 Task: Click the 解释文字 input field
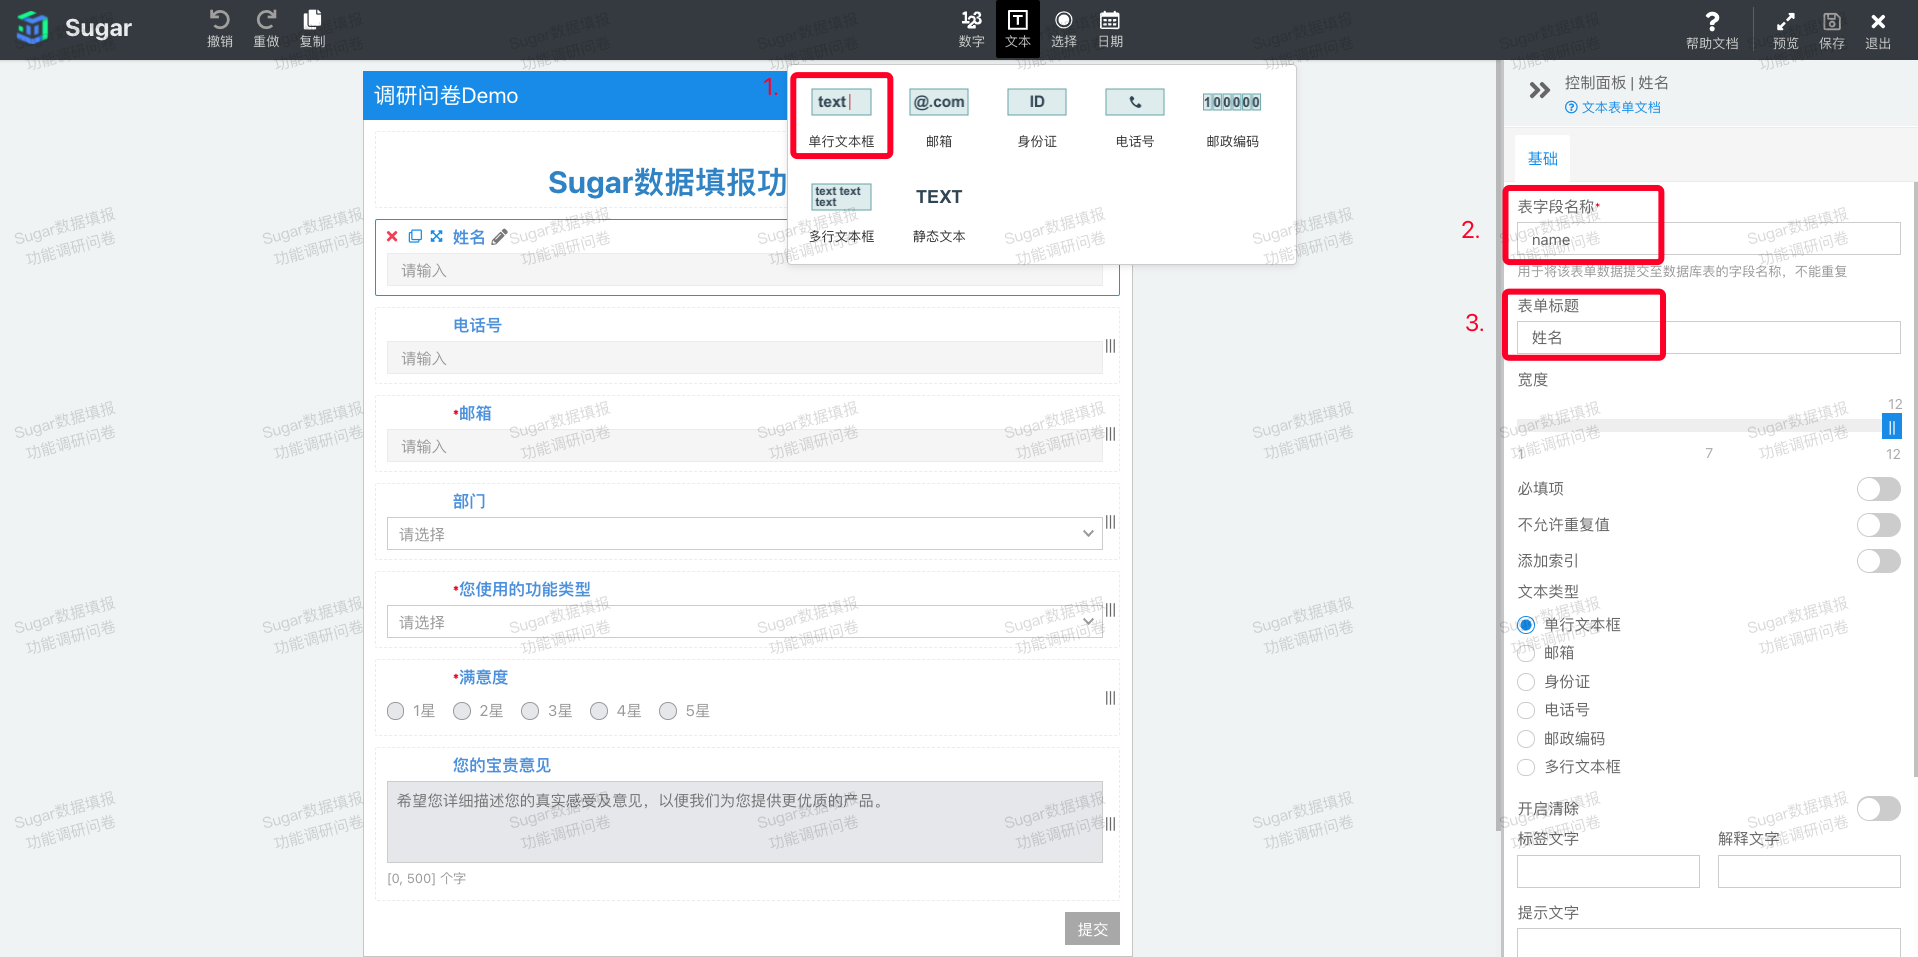pos(1809,871)
